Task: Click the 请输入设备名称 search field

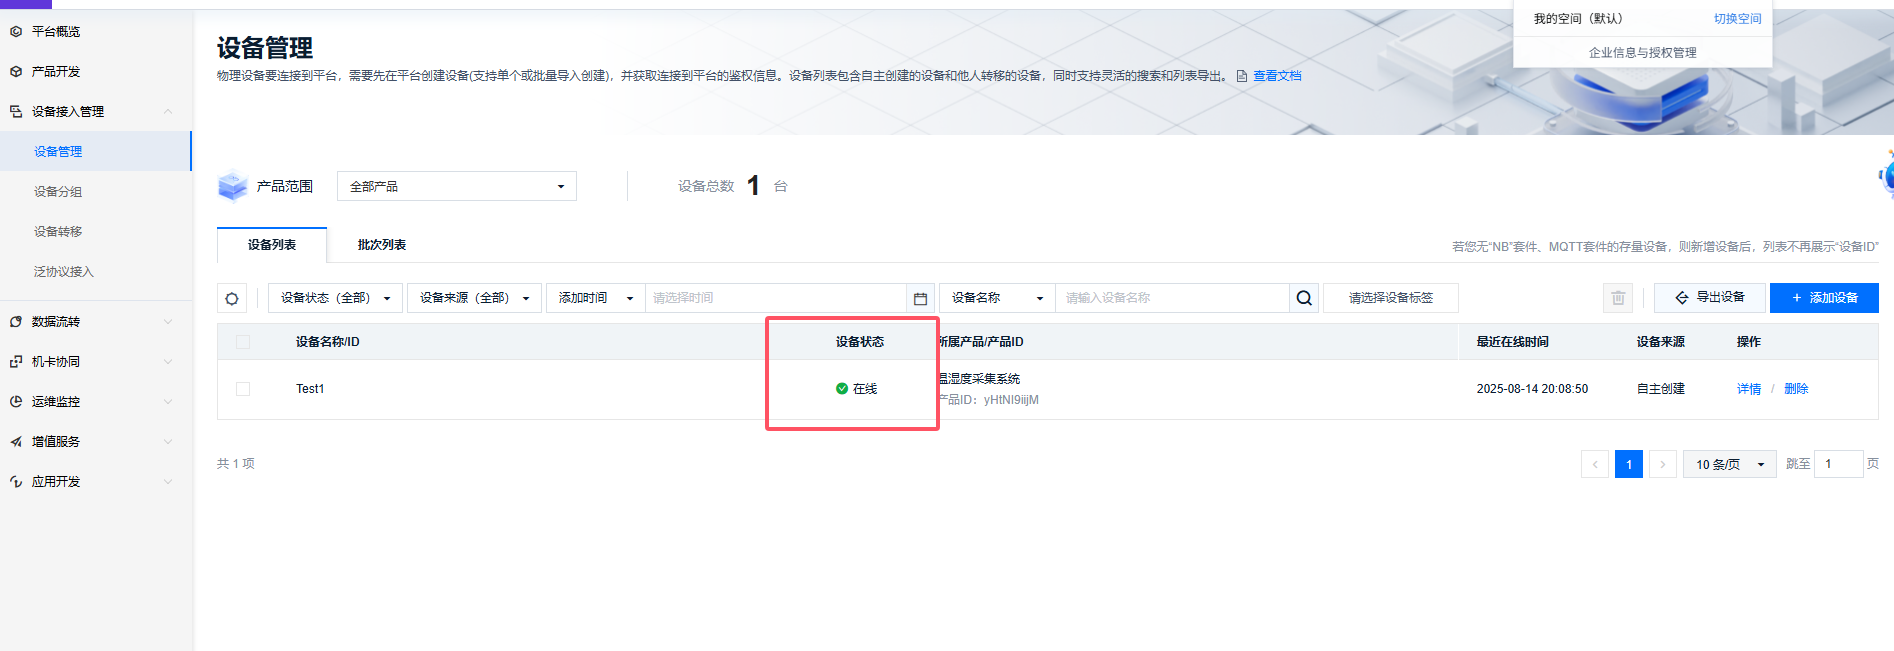Action: pyautogui.click(x=1171, y=298)
